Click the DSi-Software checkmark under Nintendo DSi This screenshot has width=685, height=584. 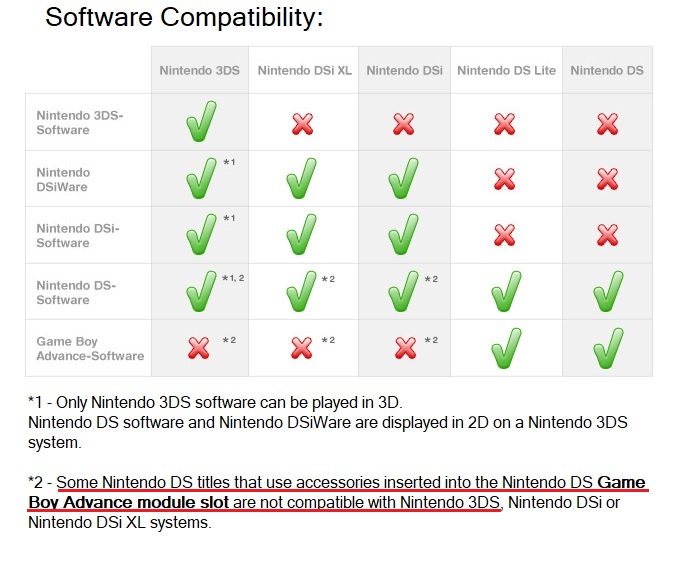click(x=403, y=234)
